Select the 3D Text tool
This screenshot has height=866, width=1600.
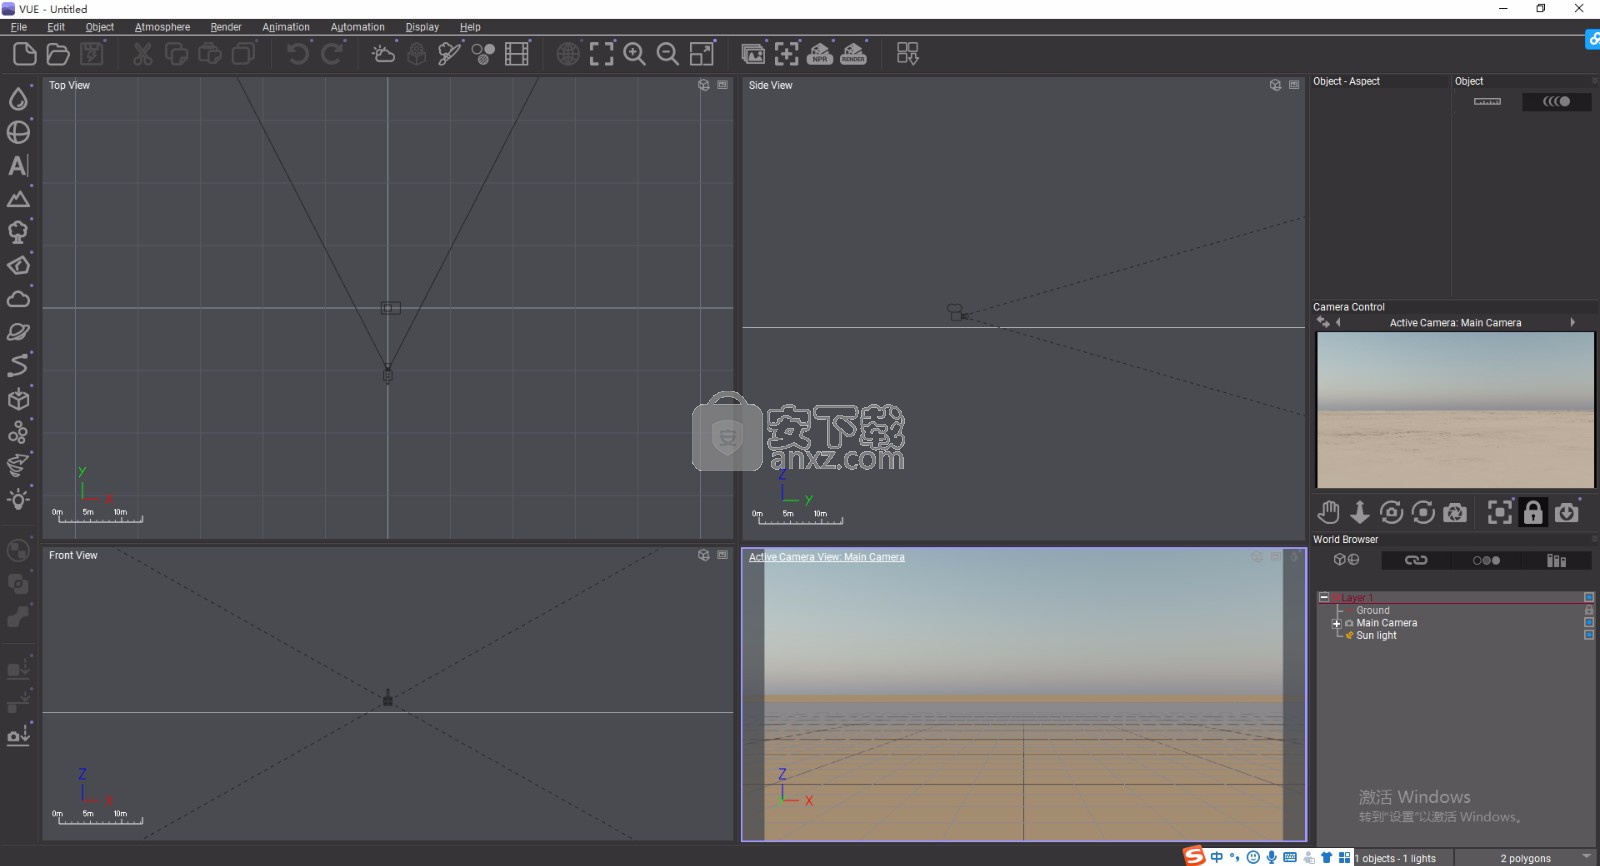point(18,165)
